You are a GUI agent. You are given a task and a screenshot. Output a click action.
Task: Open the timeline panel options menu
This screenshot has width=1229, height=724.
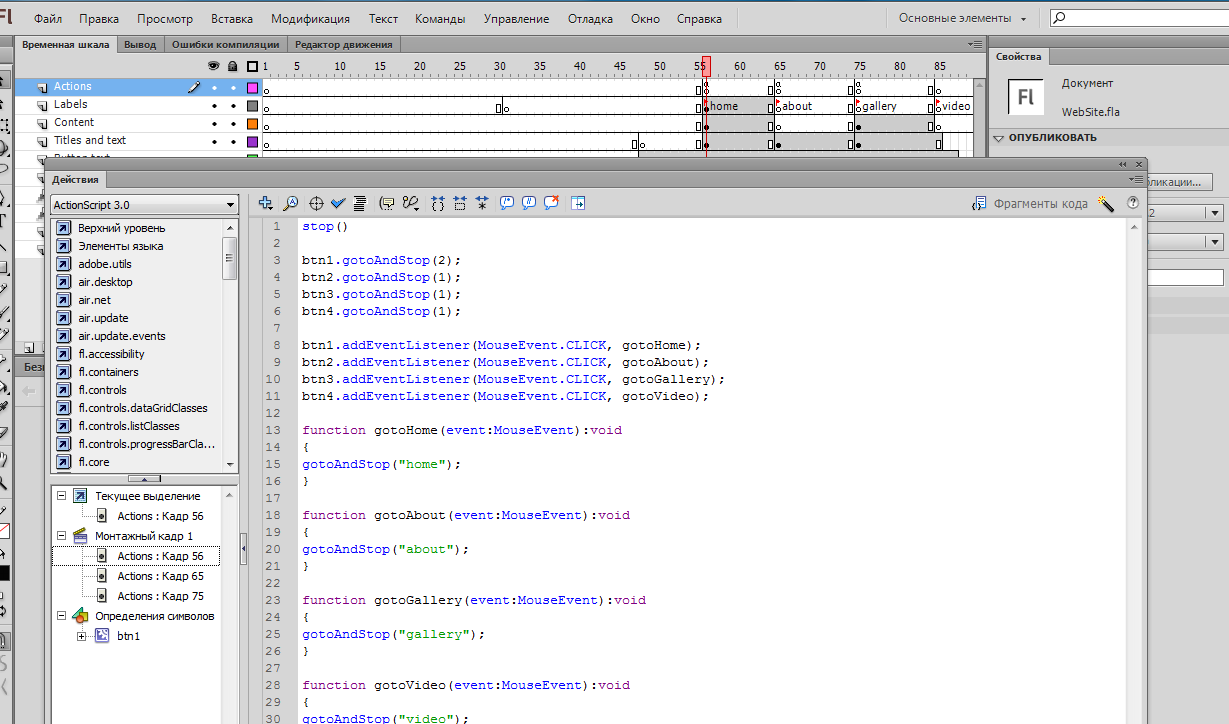(976, 44)
